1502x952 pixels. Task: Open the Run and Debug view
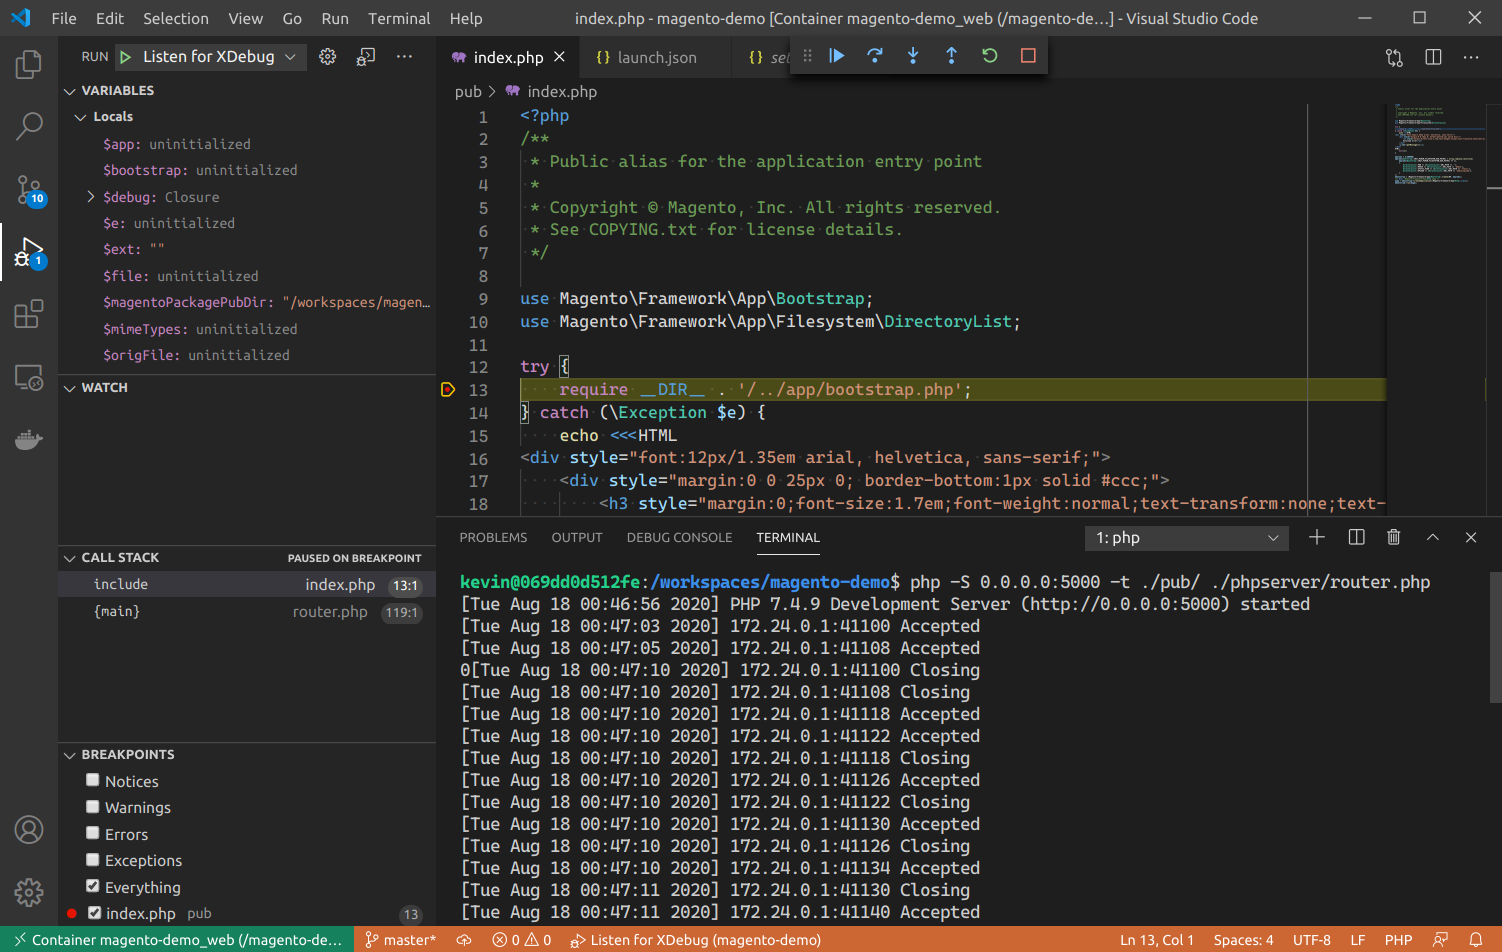[29, 252]
